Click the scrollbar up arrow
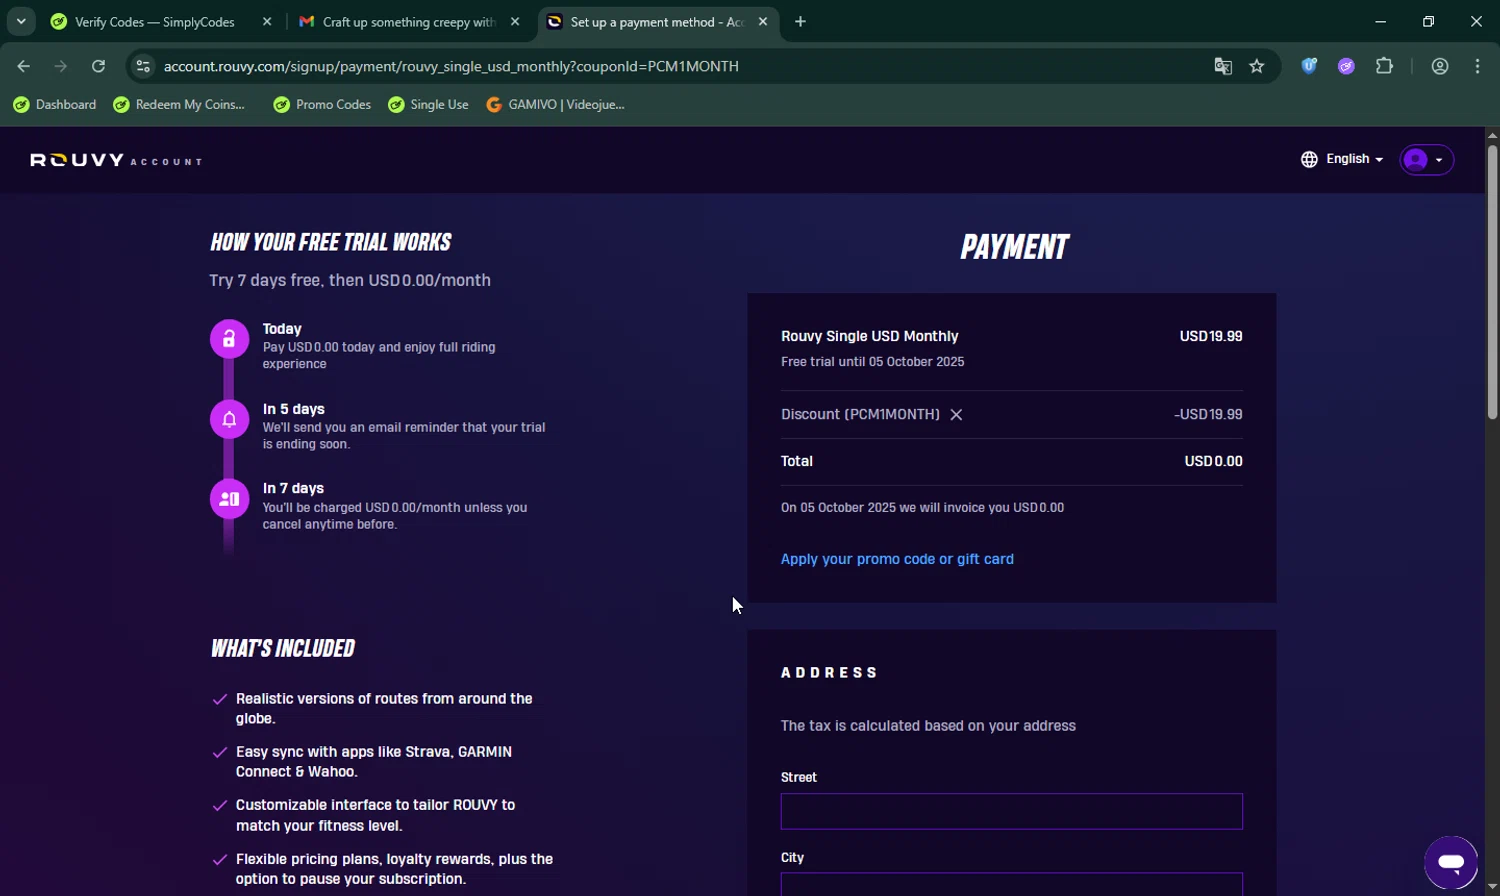The image size is (1500, 896). (1492, 135)
